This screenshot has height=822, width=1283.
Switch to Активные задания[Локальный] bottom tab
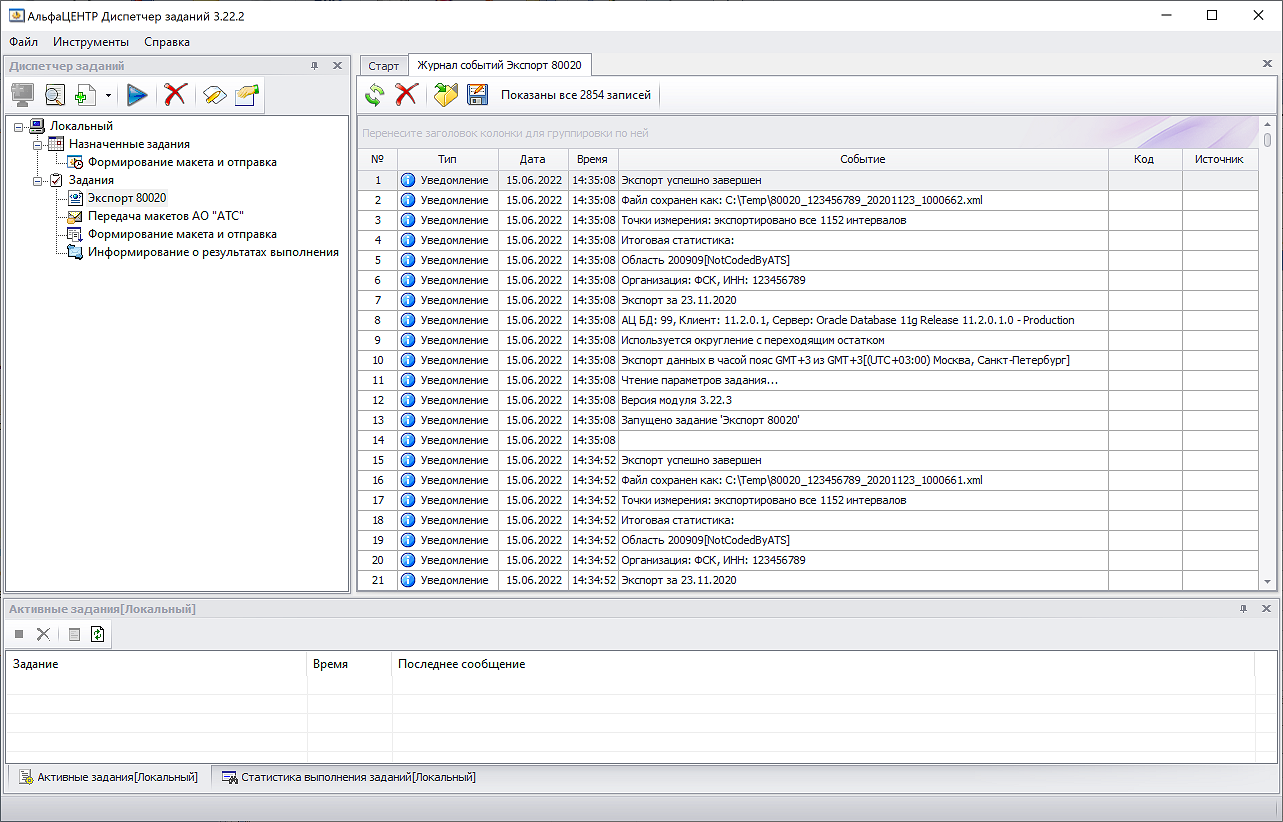click(x=109, y=777)
